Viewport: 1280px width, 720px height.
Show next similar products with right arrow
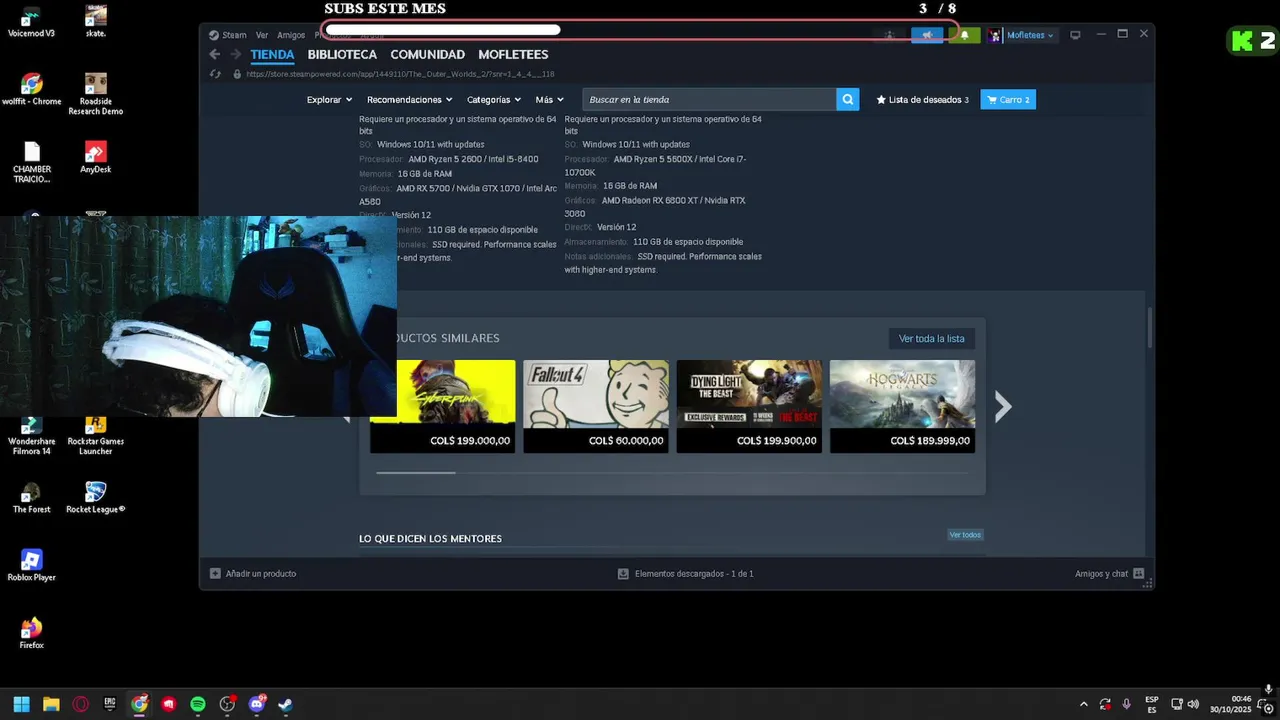pos(1003,406)
